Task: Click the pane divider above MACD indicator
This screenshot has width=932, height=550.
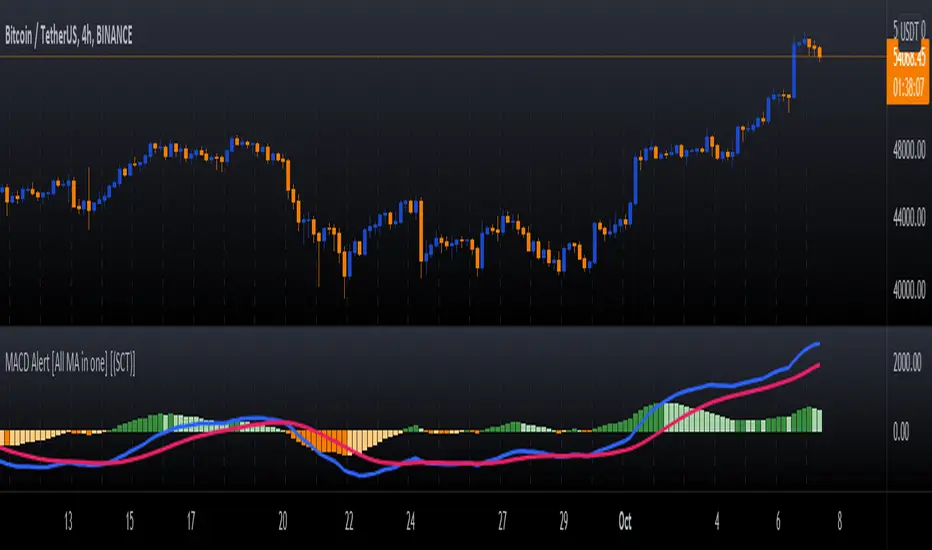Action: click(443, 326)
